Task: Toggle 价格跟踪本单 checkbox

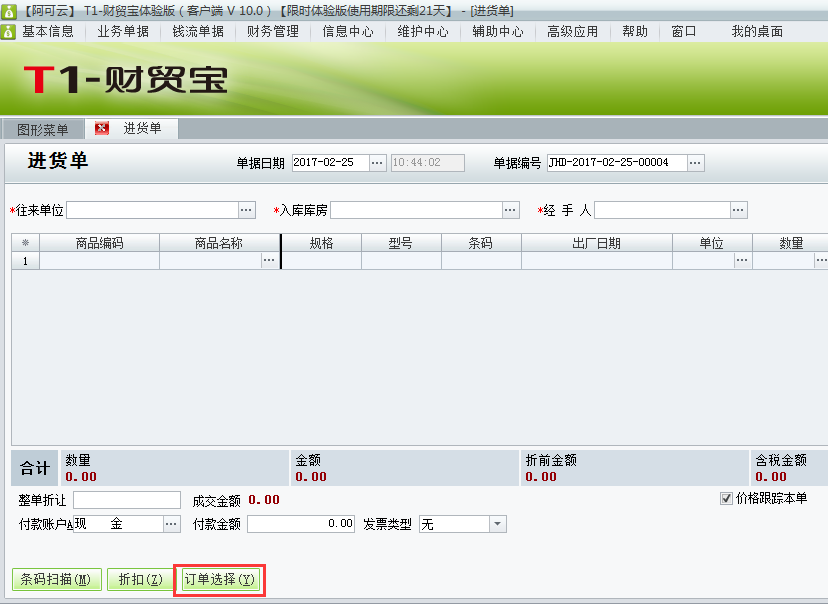Action: coord(726,498)
